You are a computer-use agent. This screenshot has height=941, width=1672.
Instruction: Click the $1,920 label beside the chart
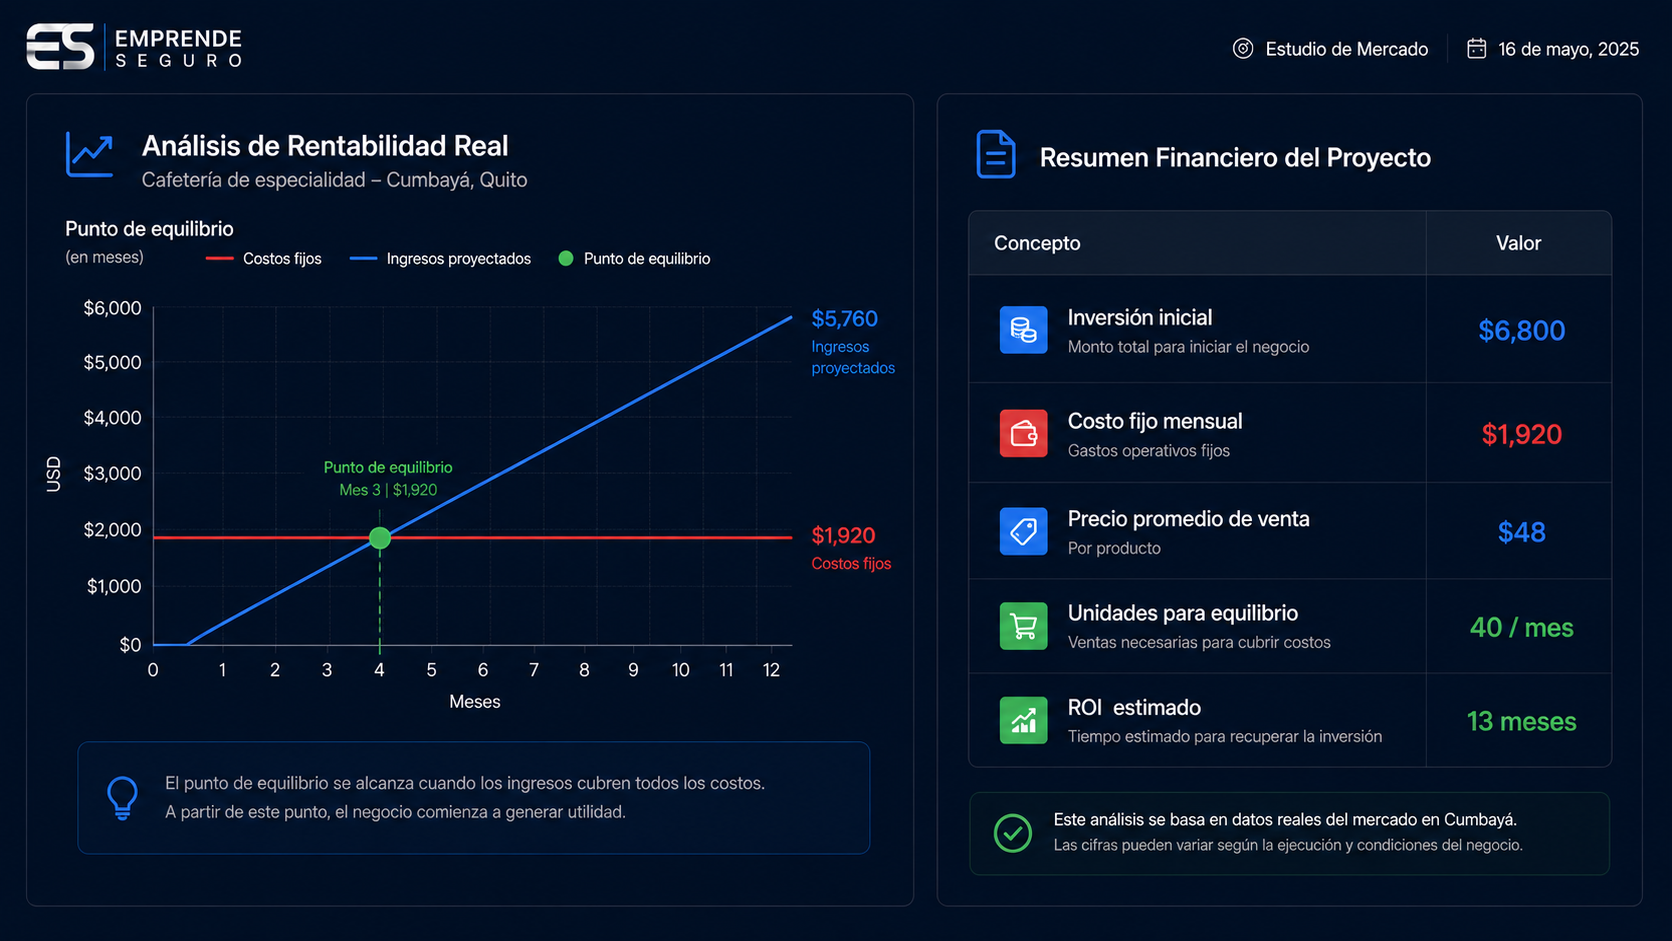[843, 536]
